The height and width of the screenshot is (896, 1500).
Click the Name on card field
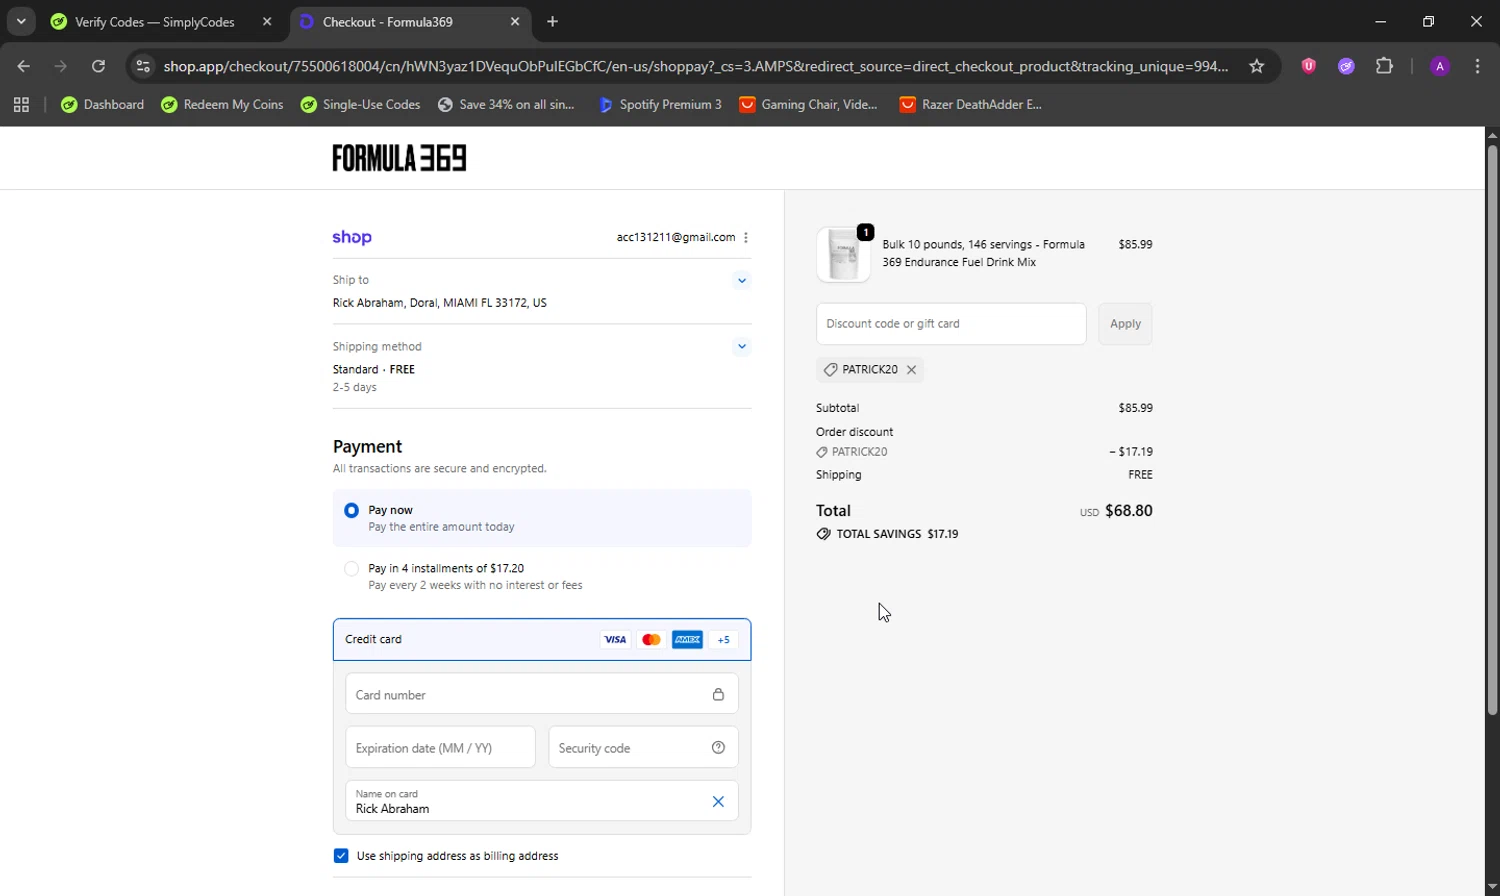click(x=542, y=801)
